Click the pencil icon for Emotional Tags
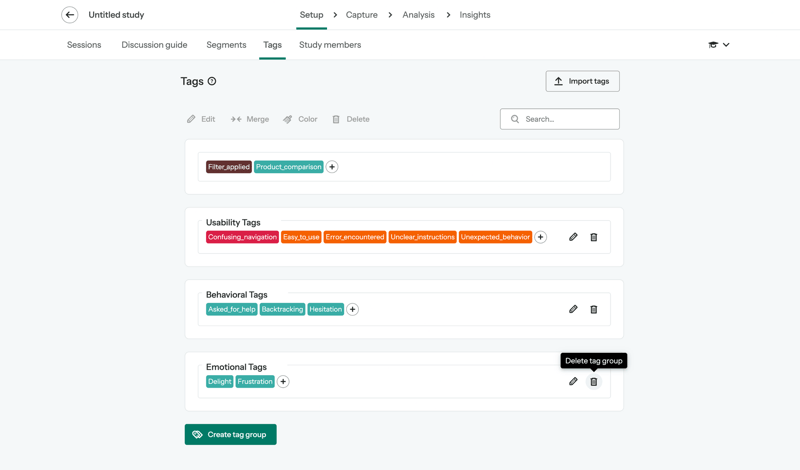The width and height of the screenshot is (800, 470). (573, 381)
